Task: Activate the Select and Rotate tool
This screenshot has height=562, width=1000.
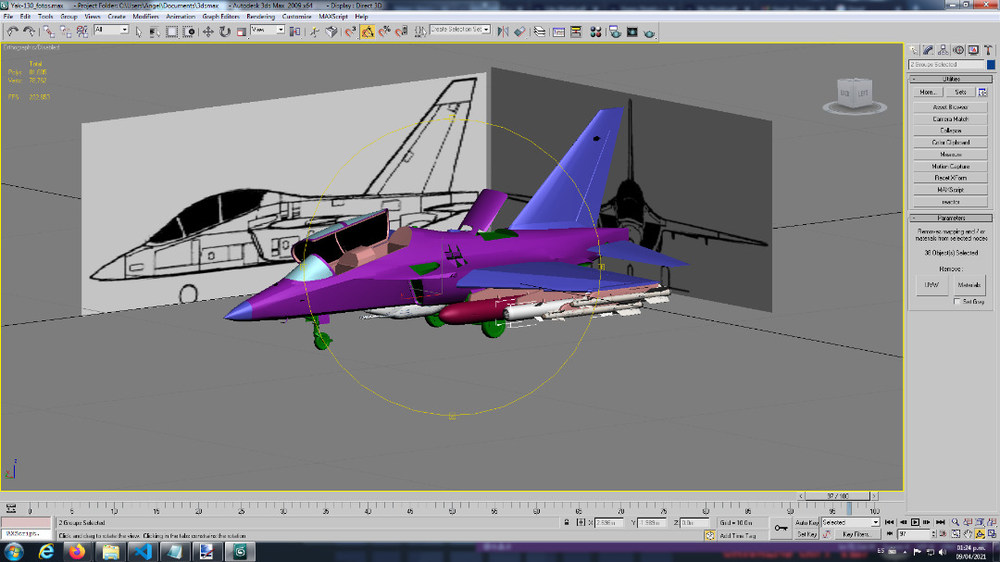Action: click(224, 31)
